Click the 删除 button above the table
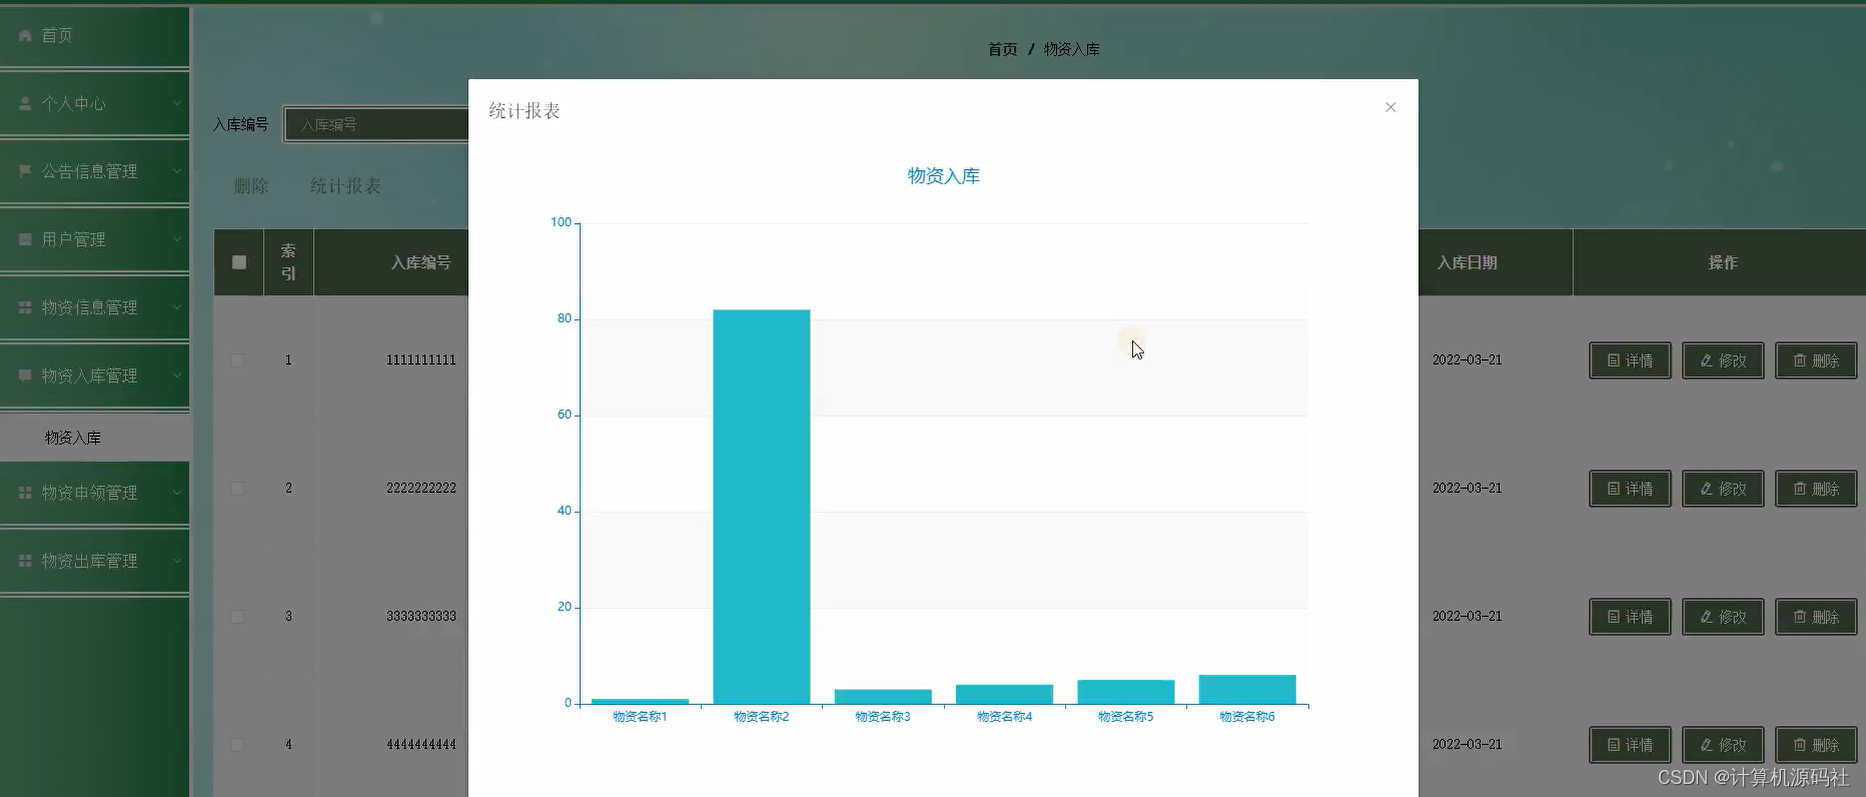 click(x=251, y=186)
